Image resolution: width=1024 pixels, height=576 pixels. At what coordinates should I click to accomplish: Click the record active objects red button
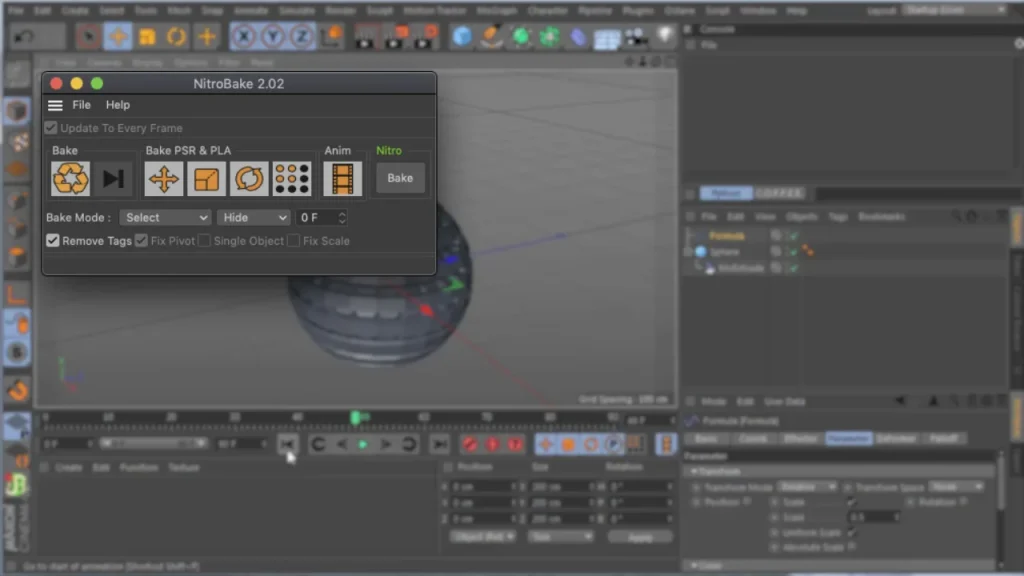pyautogui.click(x=470, y=445)
